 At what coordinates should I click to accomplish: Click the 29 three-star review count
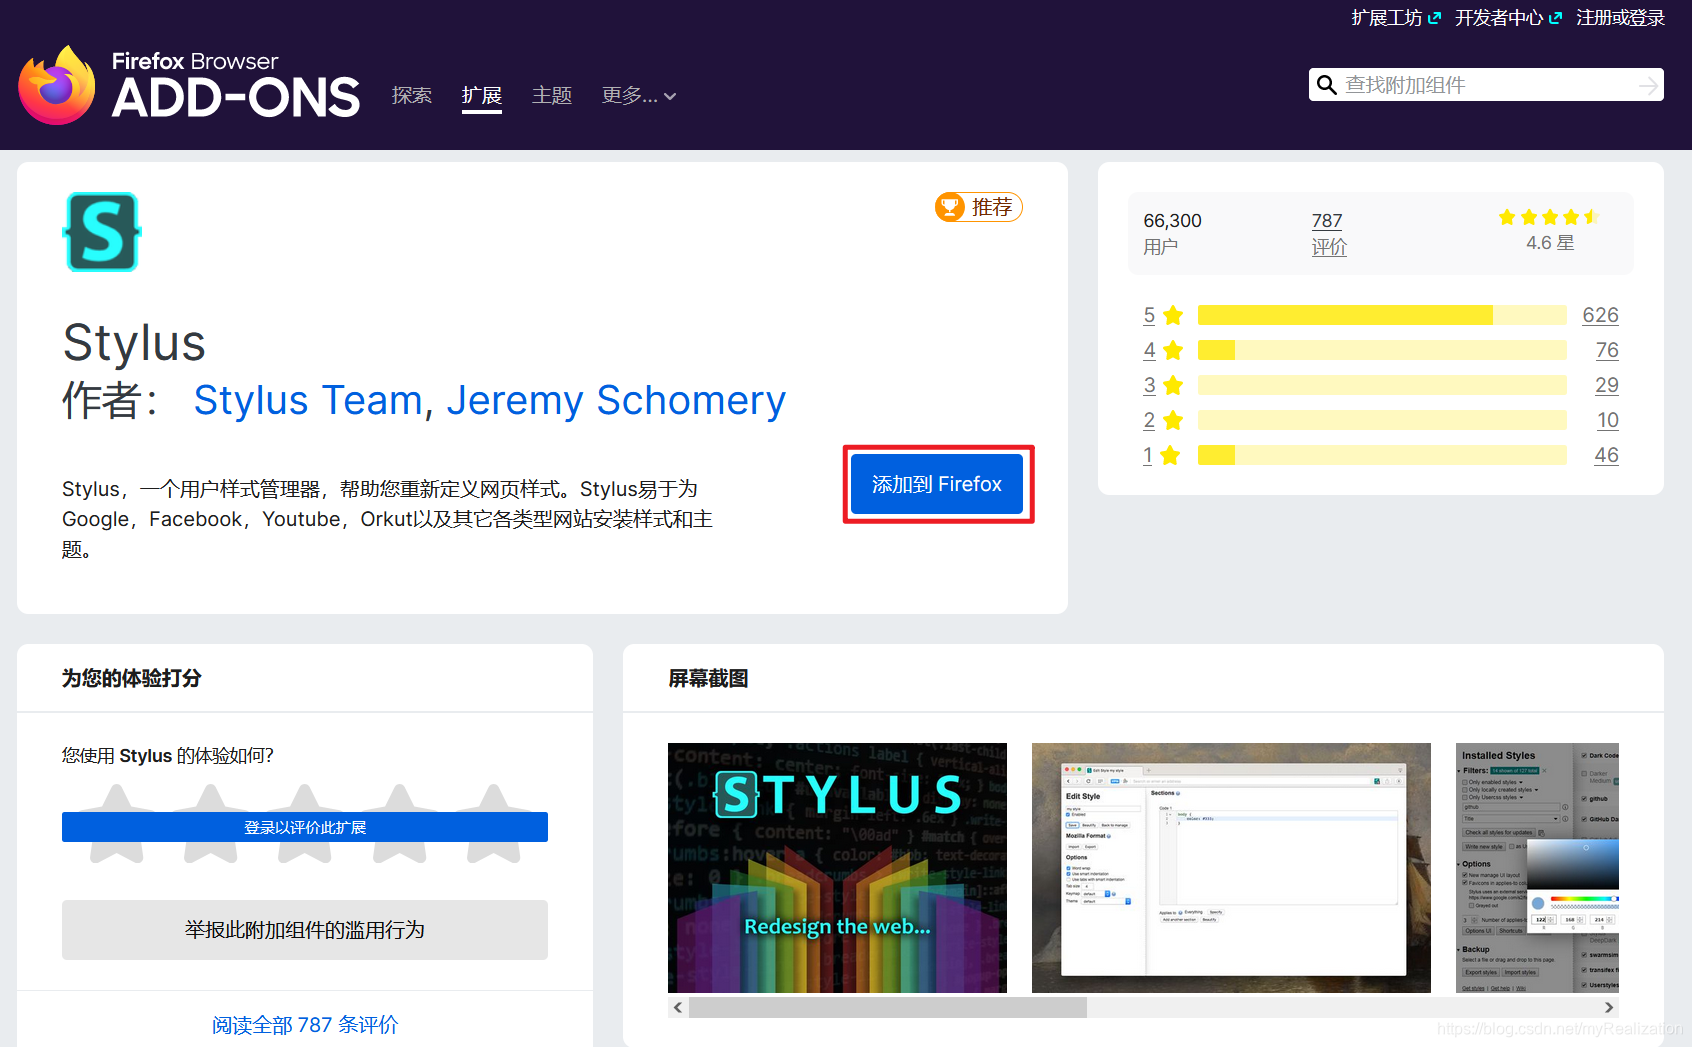(1607, 385)
